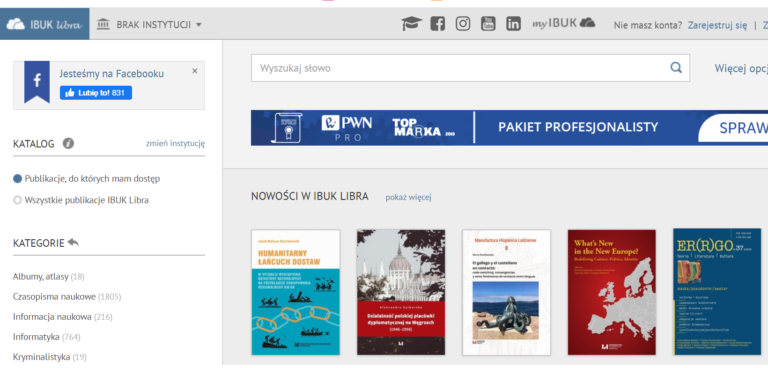Select Publikacje, do których mam dostęp
The height and width of the screenshot is (368, 768).
click(87, 179)
